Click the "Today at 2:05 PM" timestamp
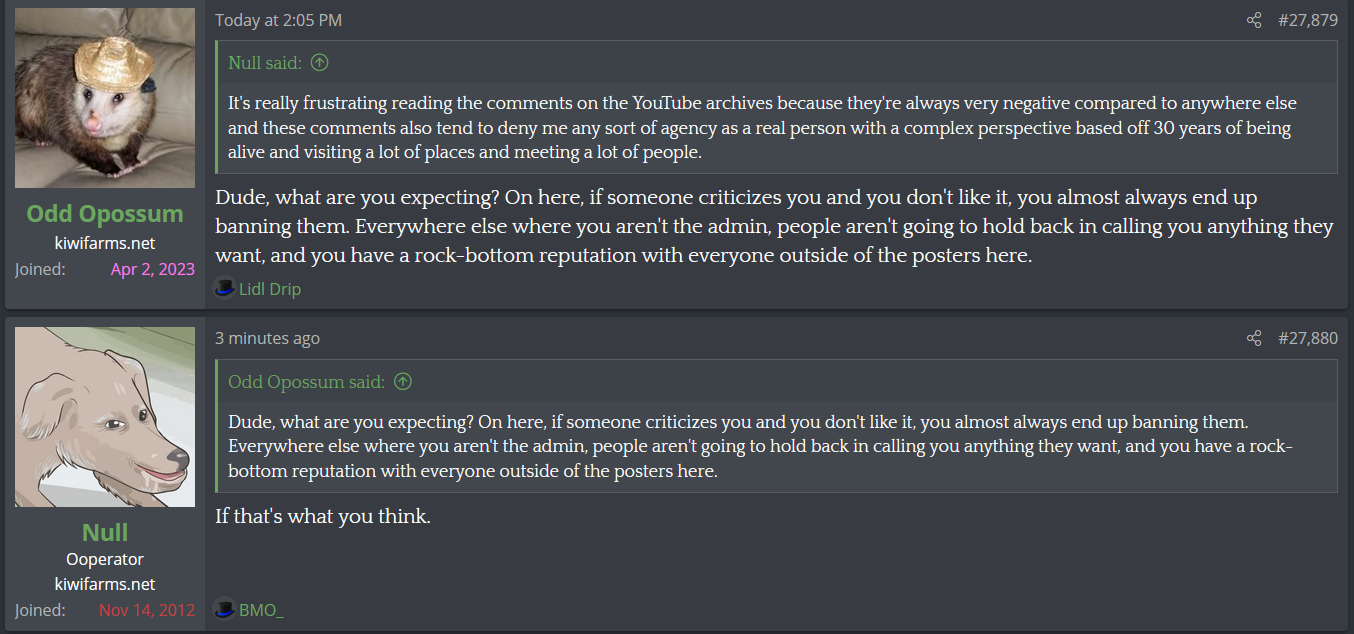Image resolution: width=1354 pixels, height=634 pixels. click(278, 20)
